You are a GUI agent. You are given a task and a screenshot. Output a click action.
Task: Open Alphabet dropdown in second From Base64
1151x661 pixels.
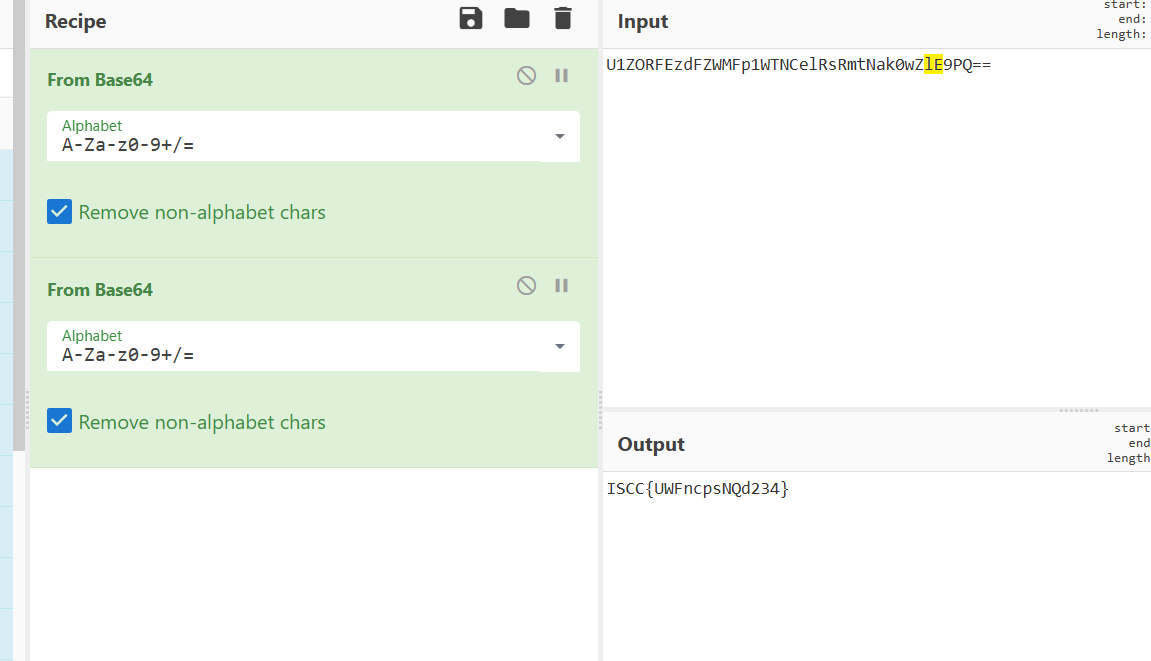coord(560,347)
